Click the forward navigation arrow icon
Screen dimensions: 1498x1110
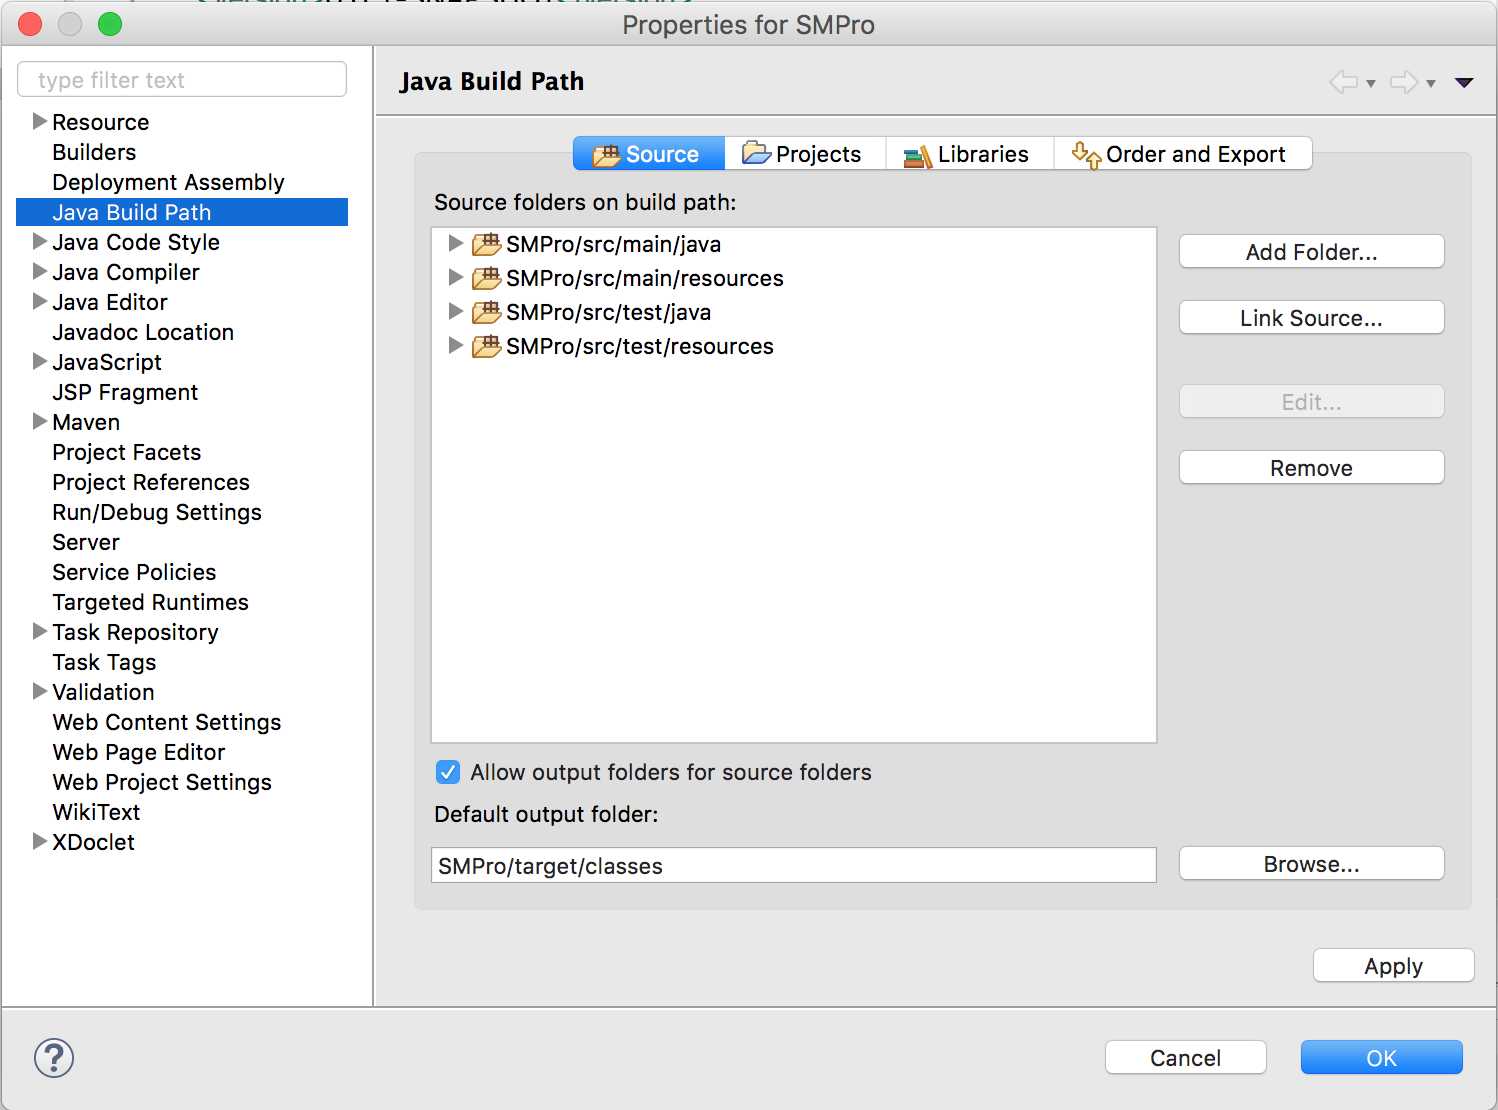click(x=1404, y=82)
